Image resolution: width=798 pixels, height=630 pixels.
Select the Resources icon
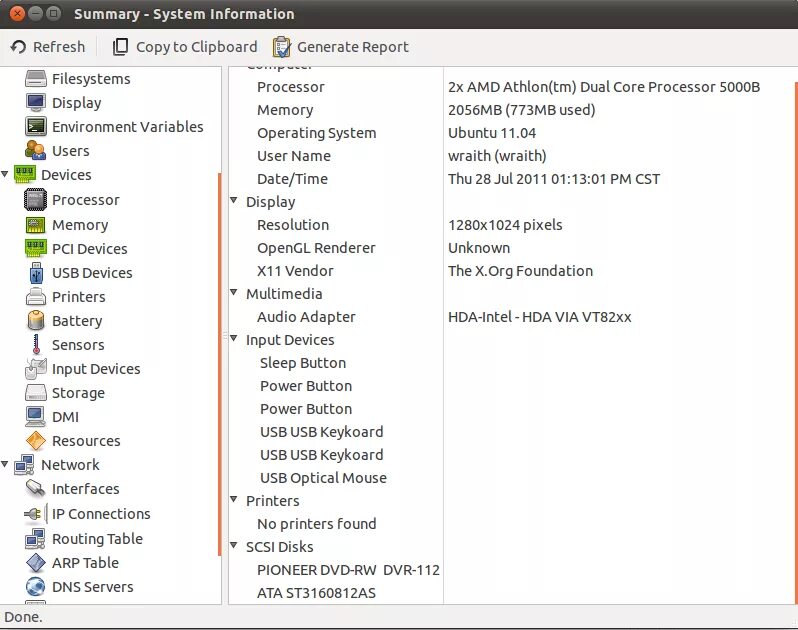coord(35,441)
